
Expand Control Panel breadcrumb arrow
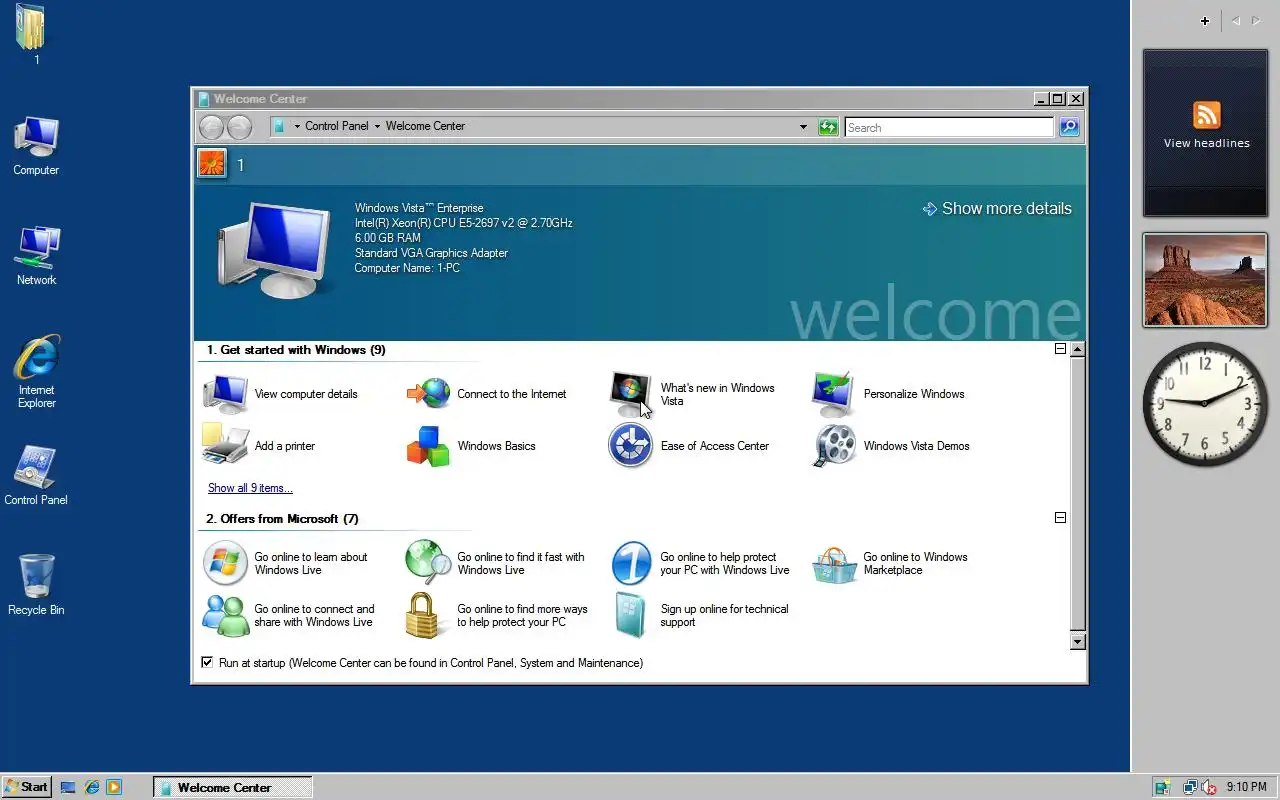[x=378, y=127]
